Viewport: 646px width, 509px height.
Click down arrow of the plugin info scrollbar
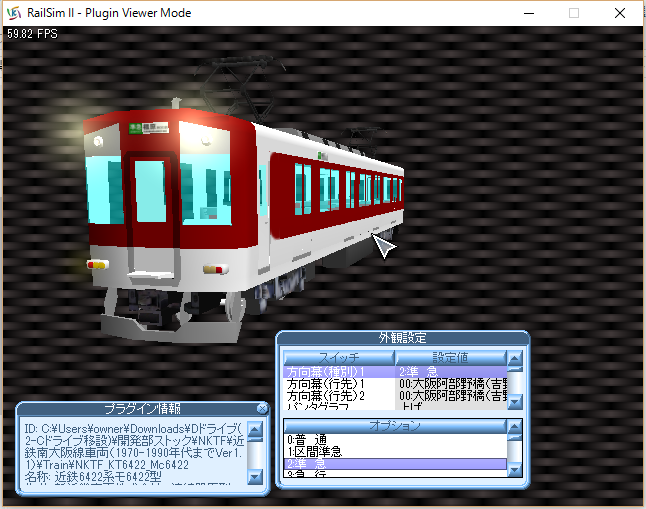click(x=255, y=477)
